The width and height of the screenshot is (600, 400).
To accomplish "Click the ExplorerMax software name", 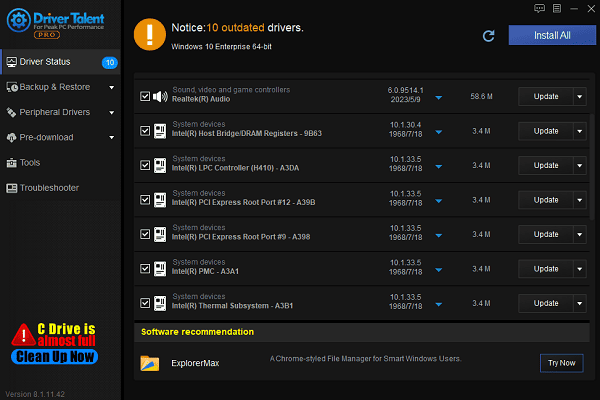I will pyautogui.click(x=195, y=363).
